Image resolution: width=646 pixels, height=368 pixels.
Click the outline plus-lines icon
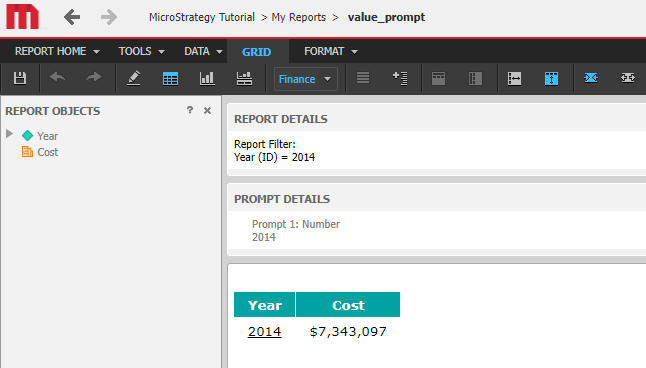tap(400, 78)
